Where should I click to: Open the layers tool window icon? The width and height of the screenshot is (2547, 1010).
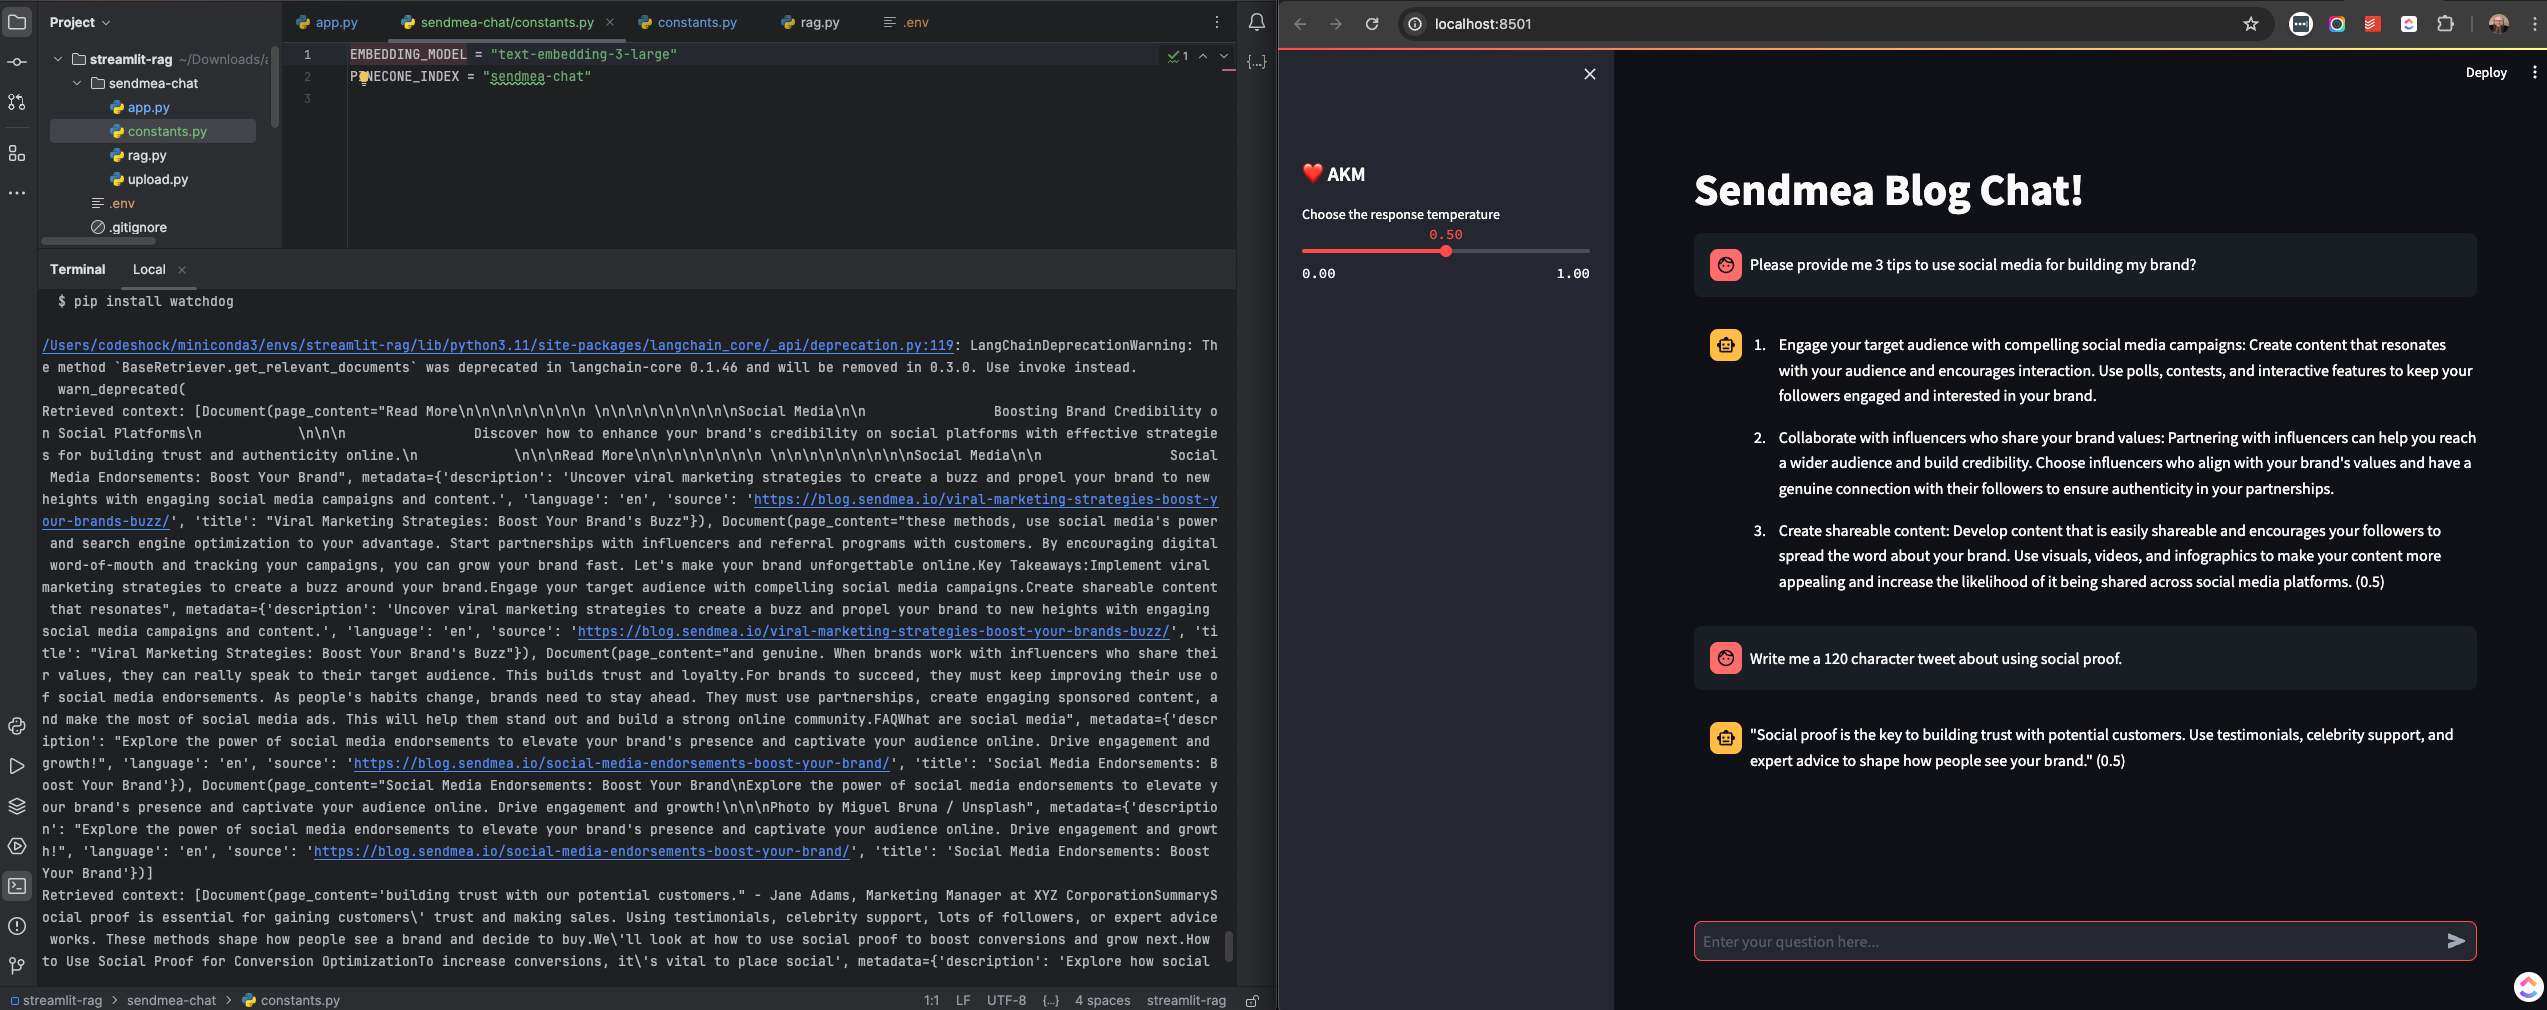pos(17,806)
